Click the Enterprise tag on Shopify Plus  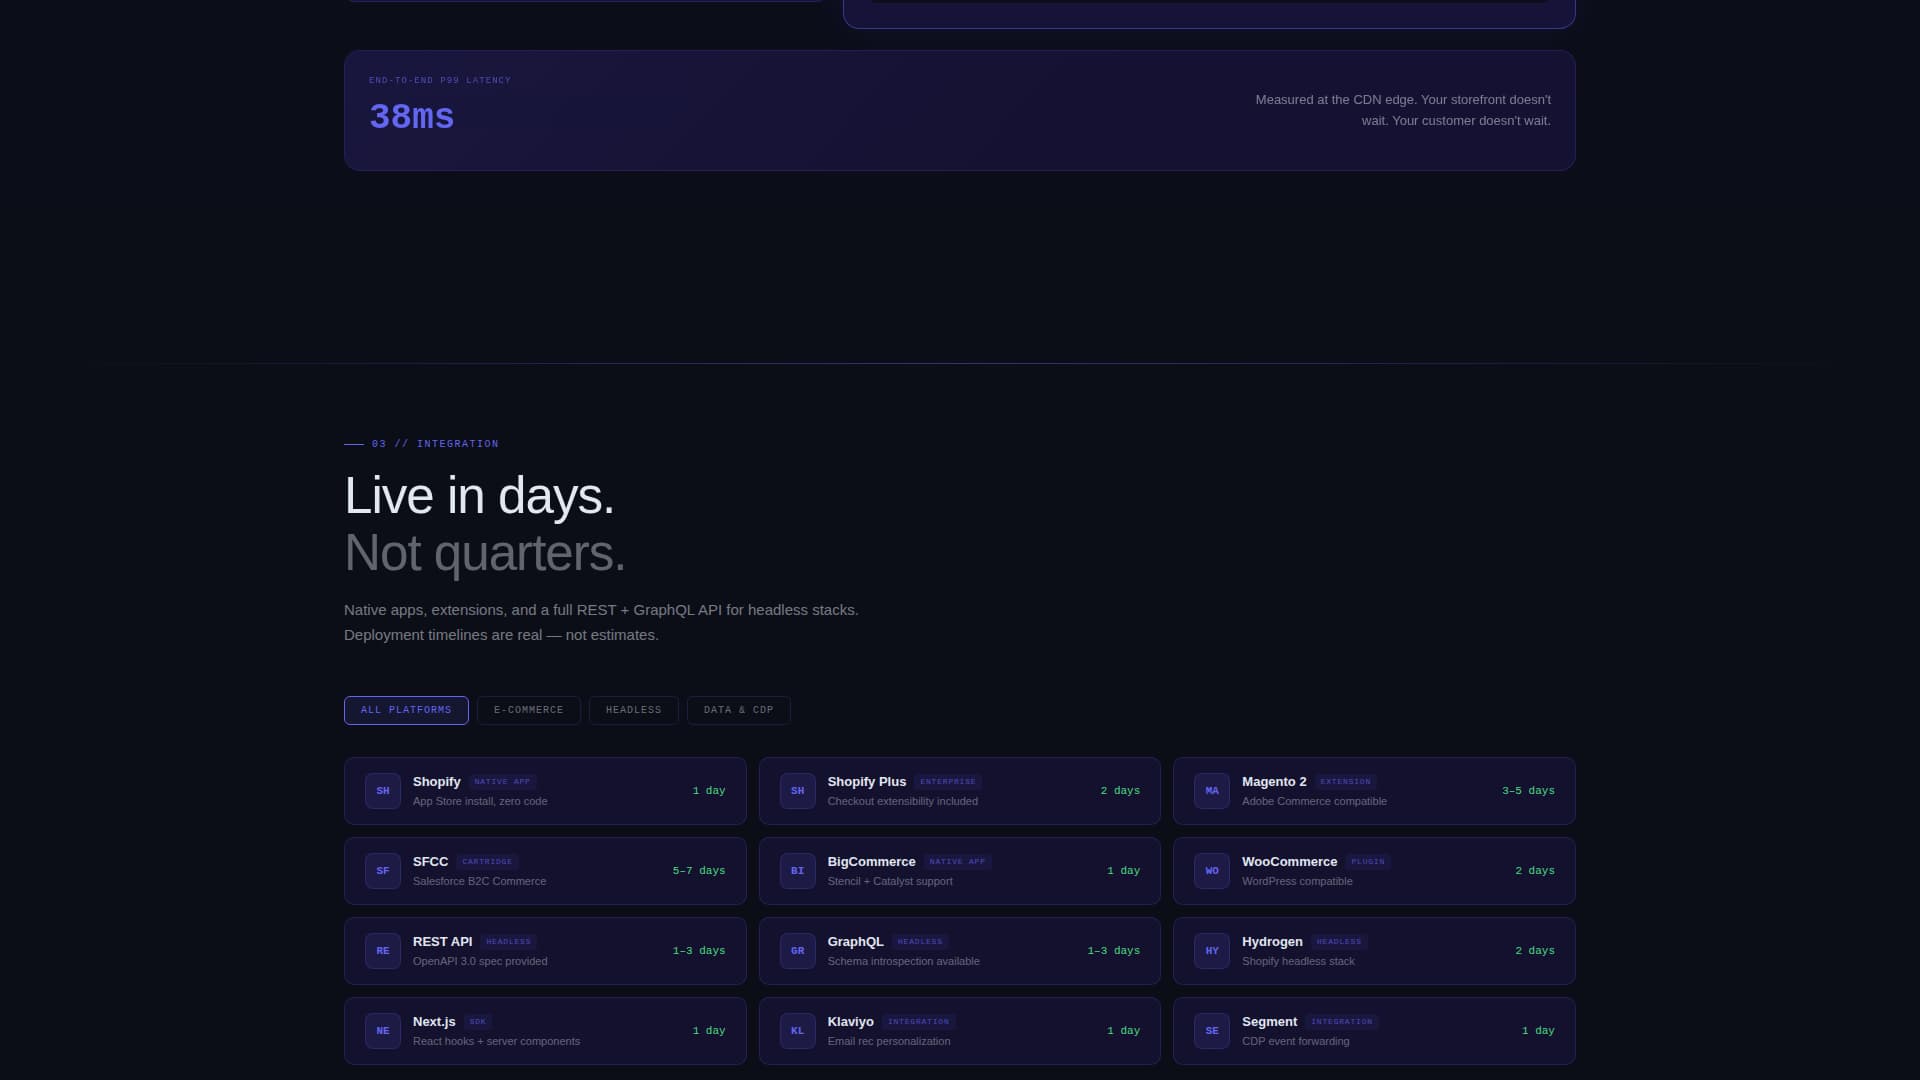pos(948,782)
